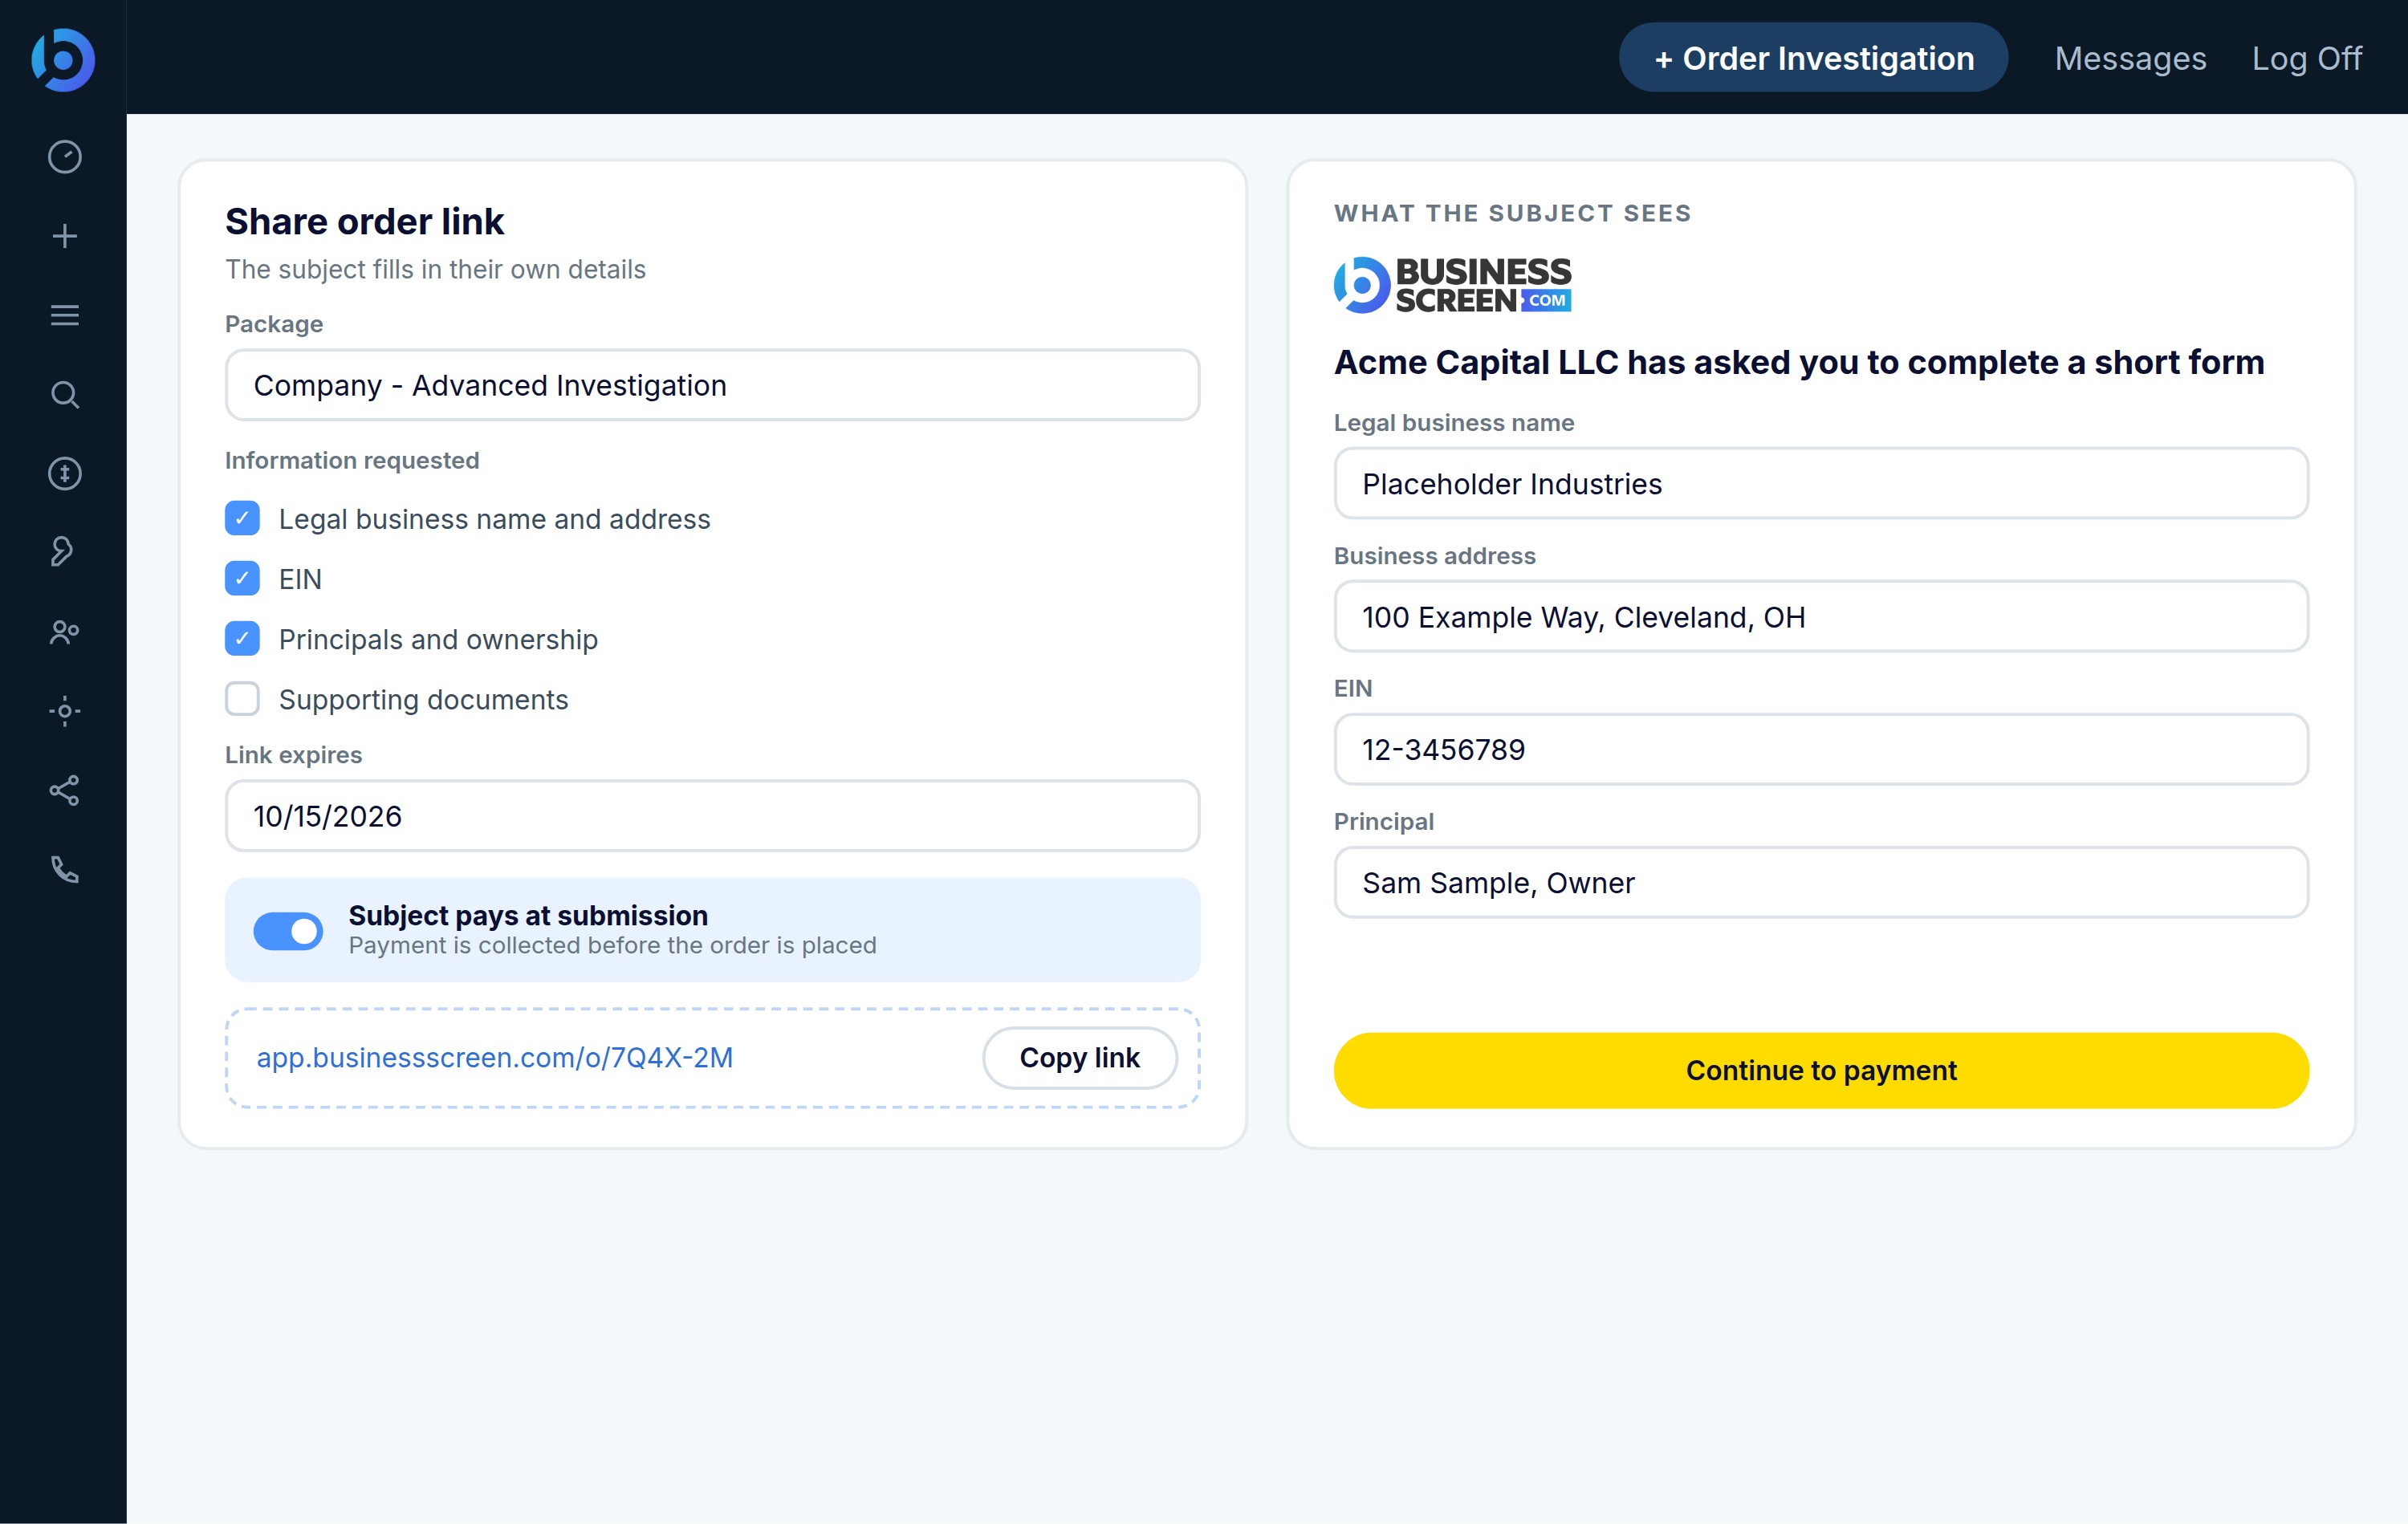This screenshot has height=1524, width=2408.
Task: Open the list menu icon in sidebar
Action: (65, 315)
